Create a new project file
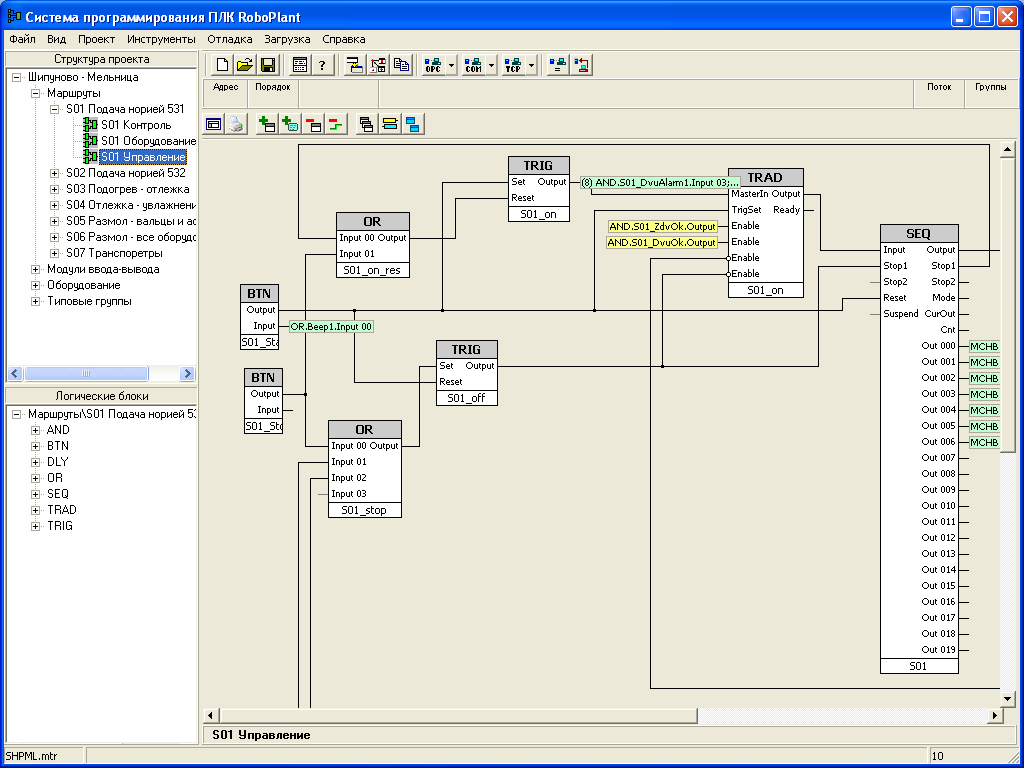1024x768 pixels. [x=222, y=65]
